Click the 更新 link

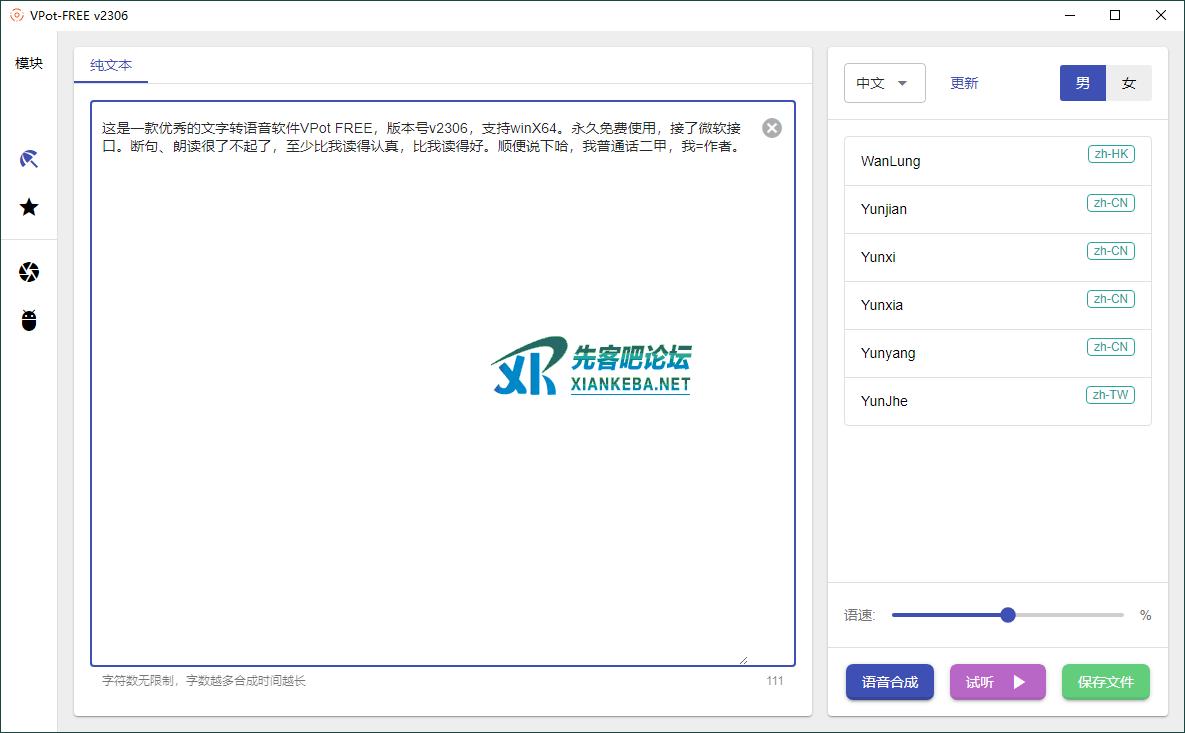pyautogui.click(x=964, y=83)
